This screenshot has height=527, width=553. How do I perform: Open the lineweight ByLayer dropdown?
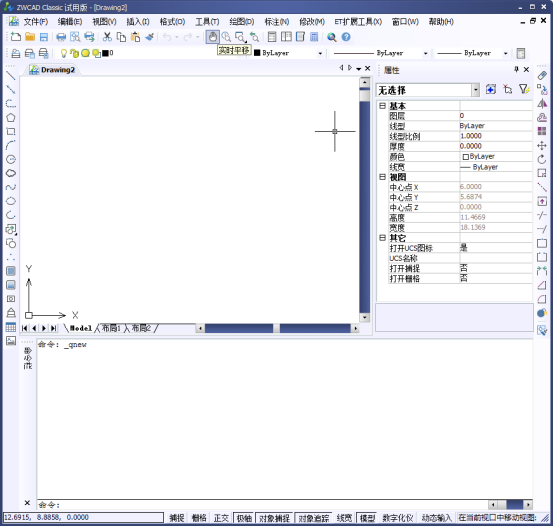[506, 53]
